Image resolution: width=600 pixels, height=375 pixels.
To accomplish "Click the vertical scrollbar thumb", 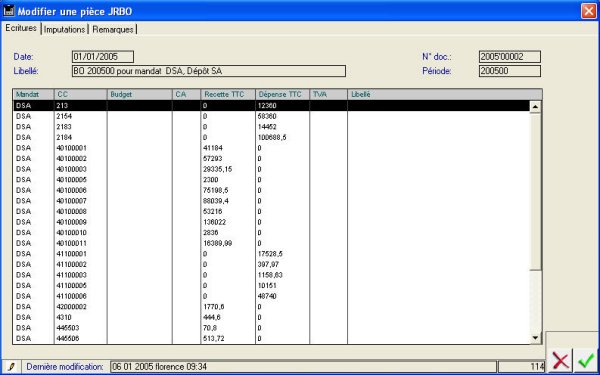I will click(x=535, y=191).
